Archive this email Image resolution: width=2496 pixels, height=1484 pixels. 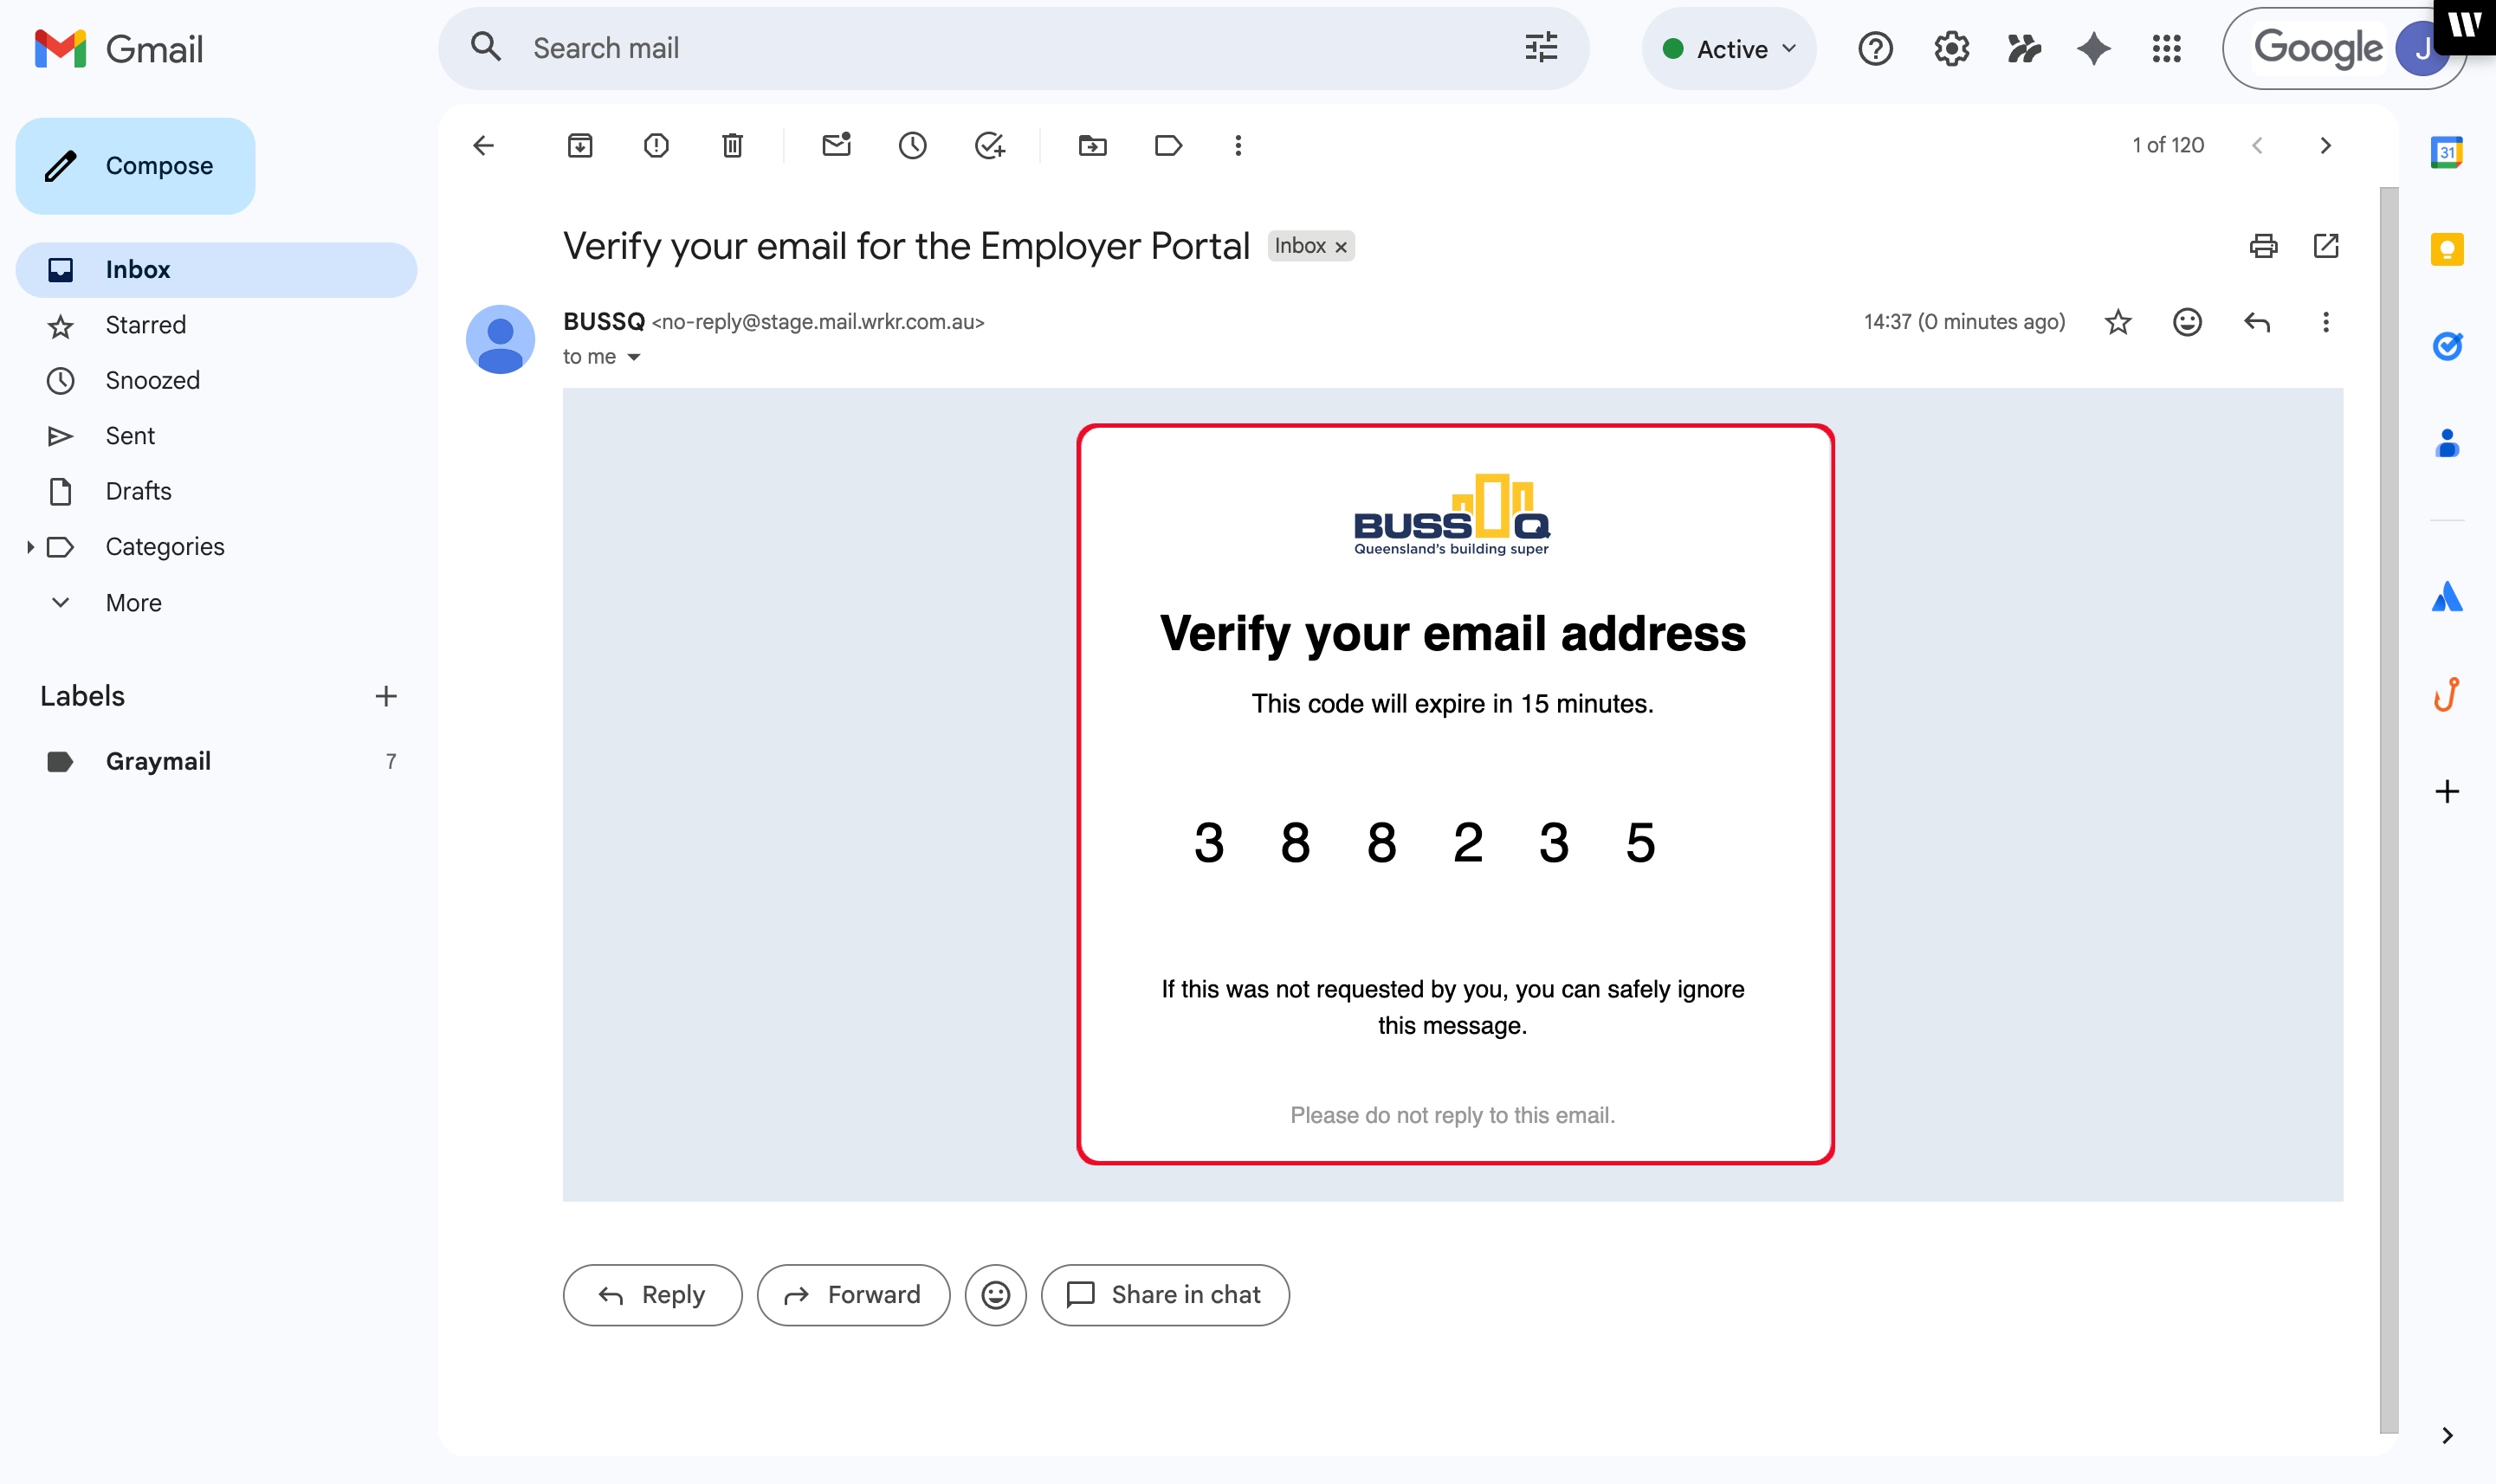point(580,146)
